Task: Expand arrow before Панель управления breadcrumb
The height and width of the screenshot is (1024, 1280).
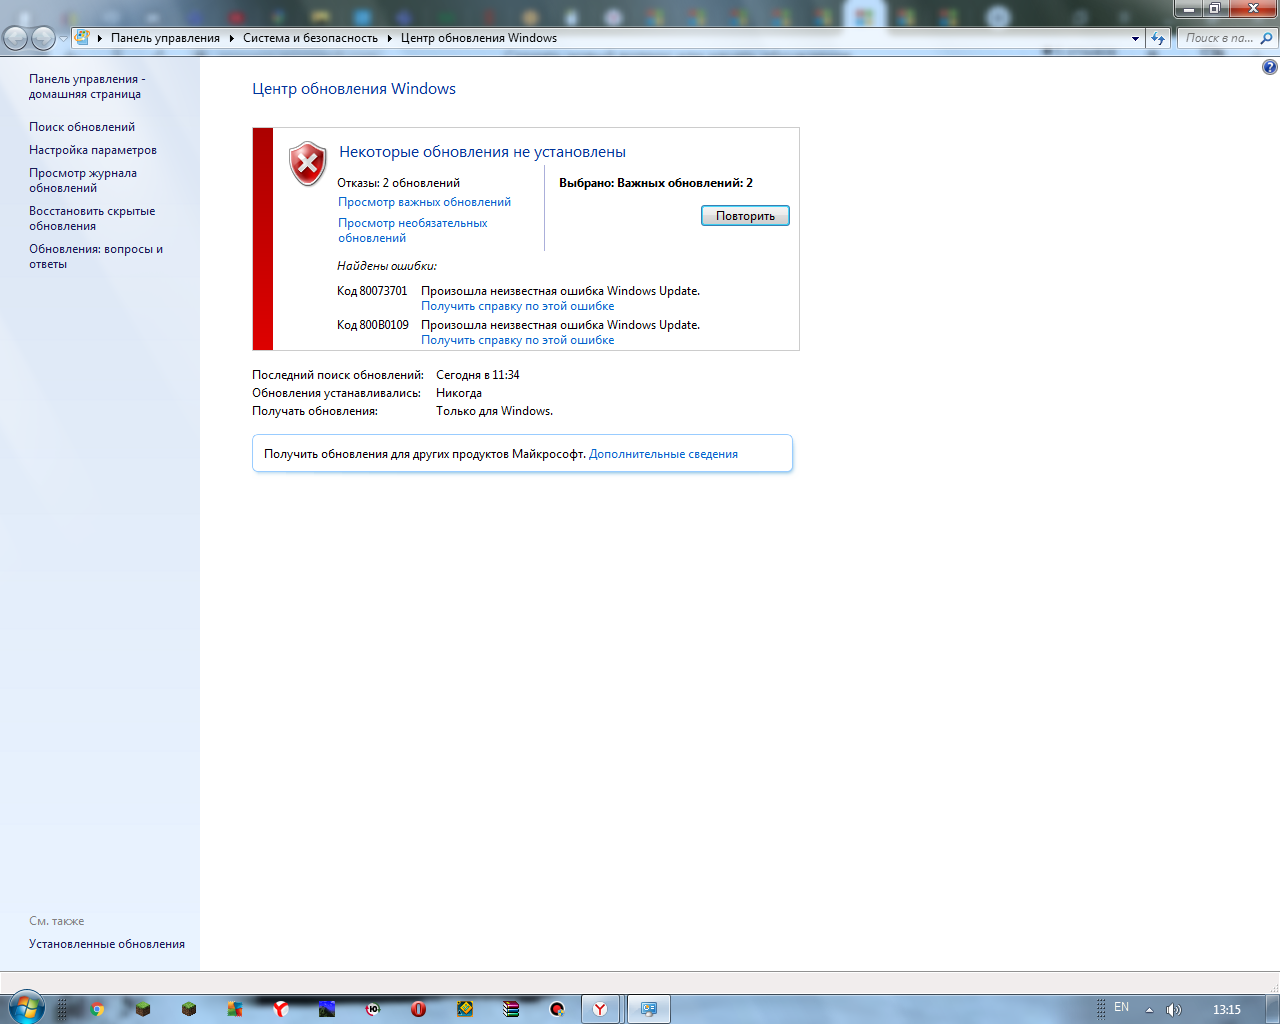Action: (100, 38)
